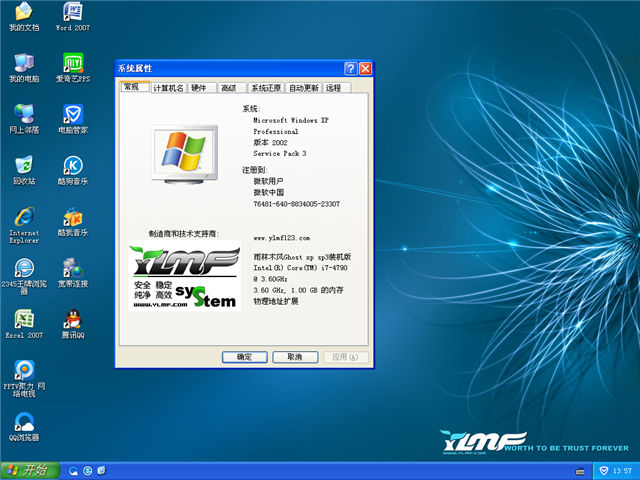Close the 系统属性 dialog
This screenshot has height=480, width=640.
click(365, 69)
